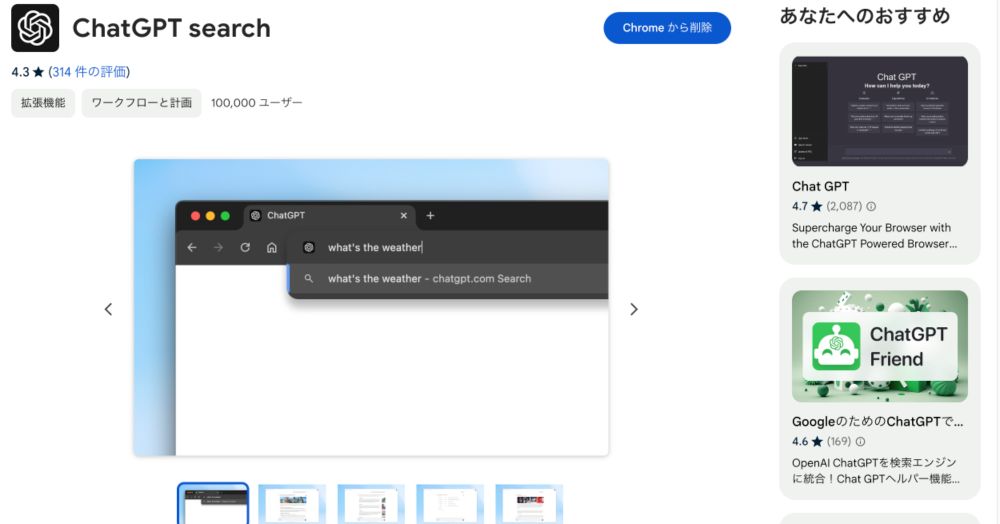Image resolution: width=1000 pixels, height=524 pixels.
Task: Click the main weather search preview image
Action: [371, 307]
